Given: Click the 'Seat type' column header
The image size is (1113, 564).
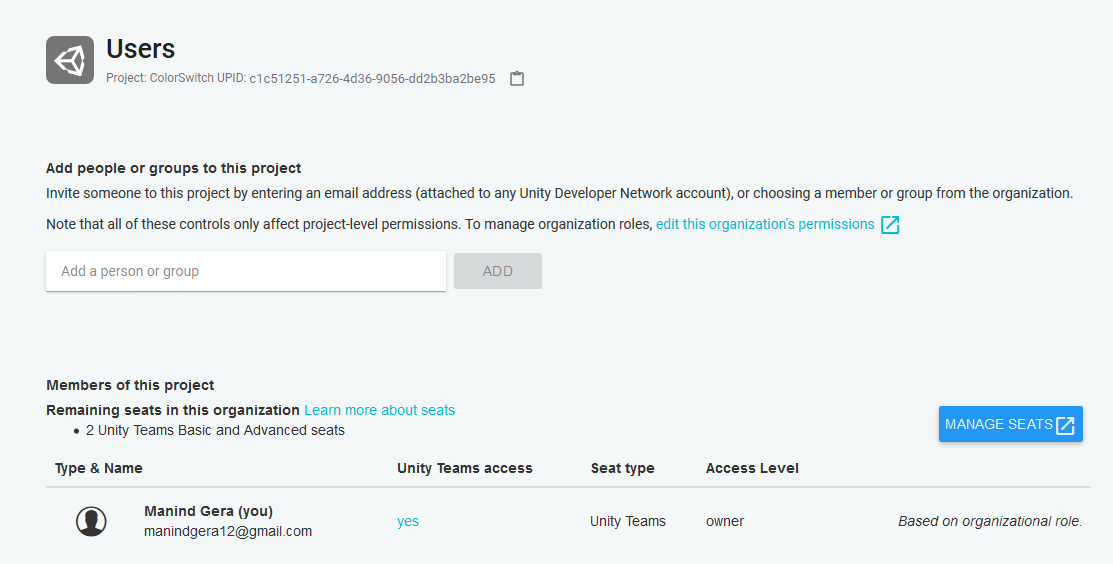Looking at the screenshot, I should [623, 468].
